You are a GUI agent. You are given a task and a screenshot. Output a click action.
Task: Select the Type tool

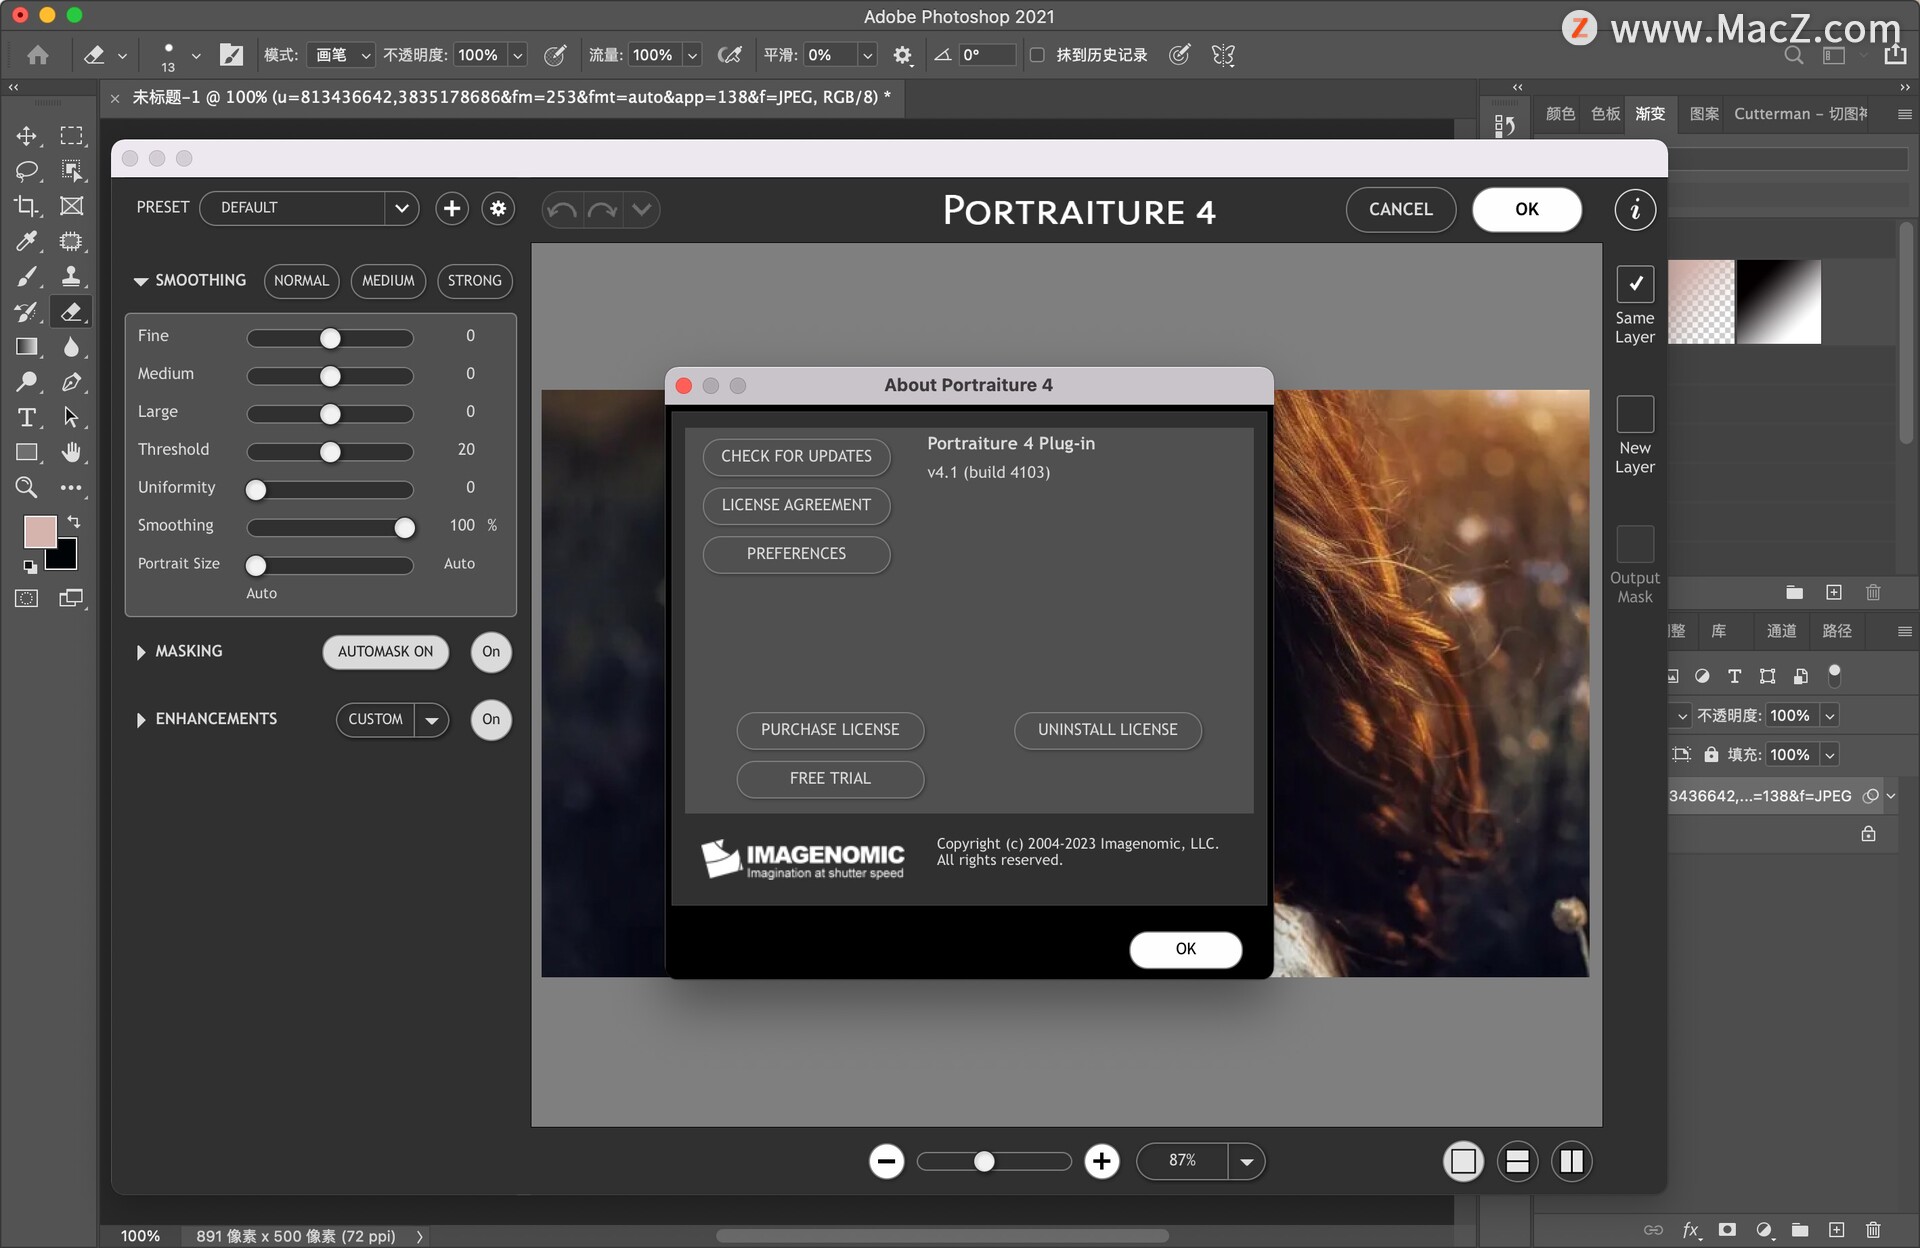pyautogui.click(x=27, y=417)
